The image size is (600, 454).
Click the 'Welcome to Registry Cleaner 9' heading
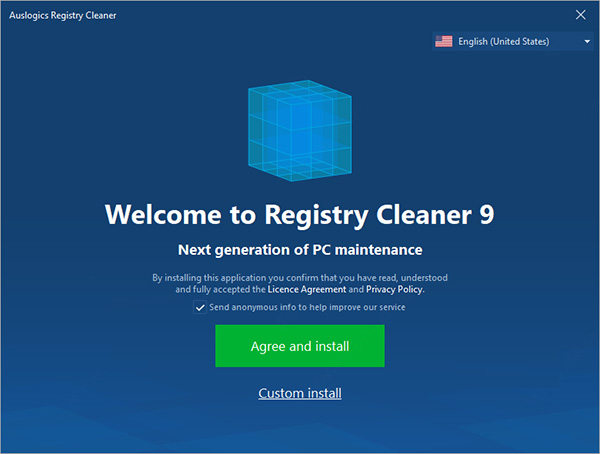click(300, 215)
